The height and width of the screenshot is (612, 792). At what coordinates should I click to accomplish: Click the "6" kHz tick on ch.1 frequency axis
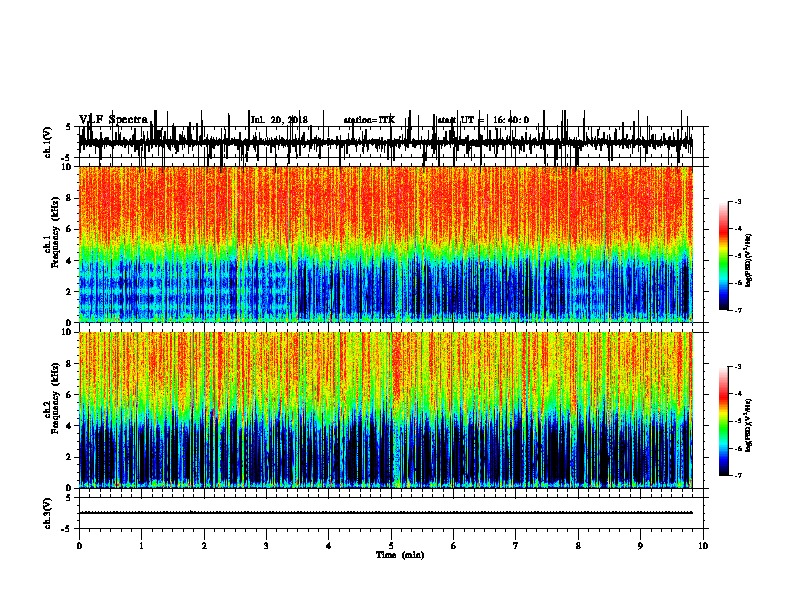click(70, 229)
